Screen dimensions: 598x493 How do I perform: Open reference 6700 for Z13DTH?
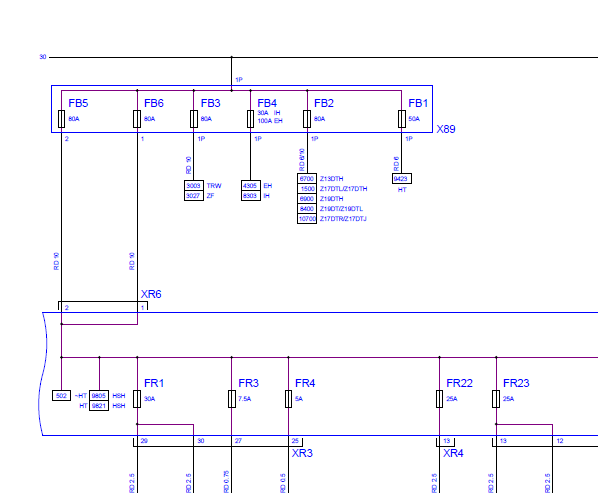tap(307, 178)
